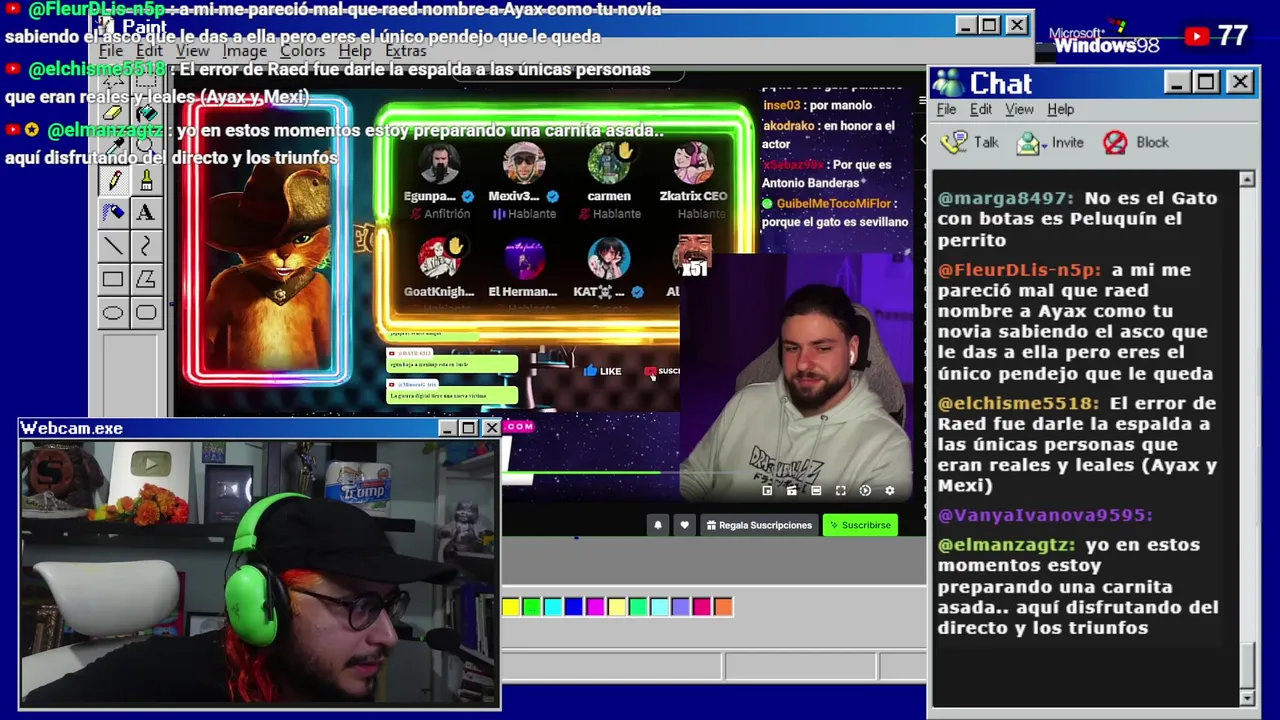This screenshot has height=720, width=1280.
Task: Click GuibelMeTocoMiFlor name in stream chat
Action: pos(833,203)
